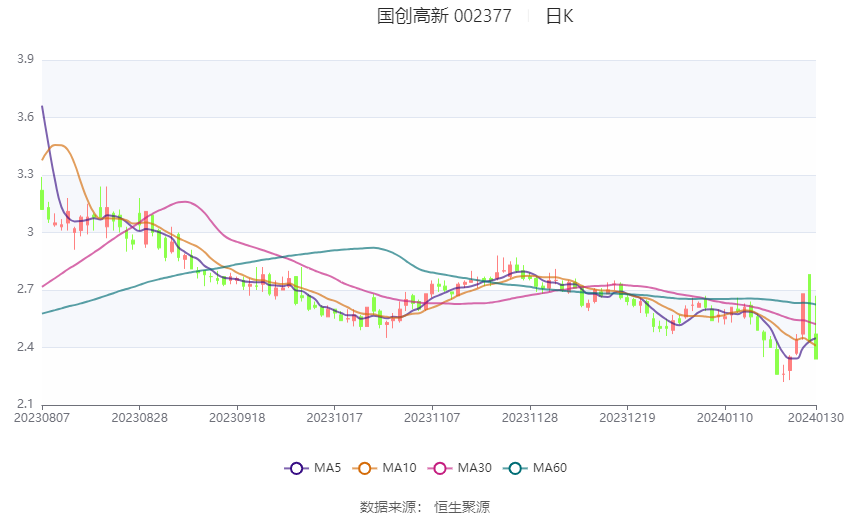850x517 pixels.
Task: Click the y-axis value 2.1
Action: [x=25, y=404]
